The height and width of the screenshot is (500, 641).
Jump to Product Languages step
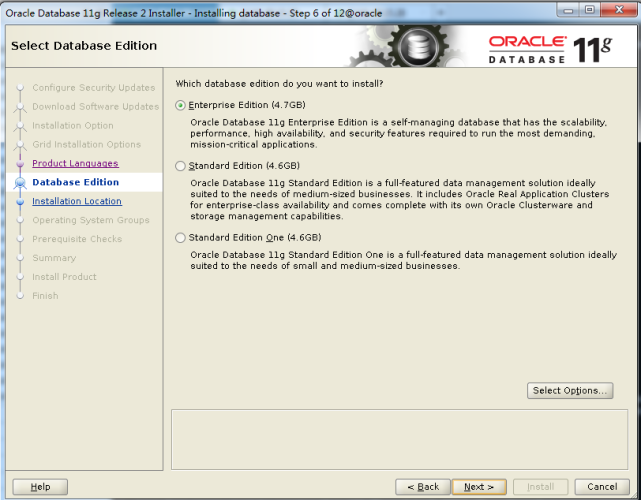(75, 164)
